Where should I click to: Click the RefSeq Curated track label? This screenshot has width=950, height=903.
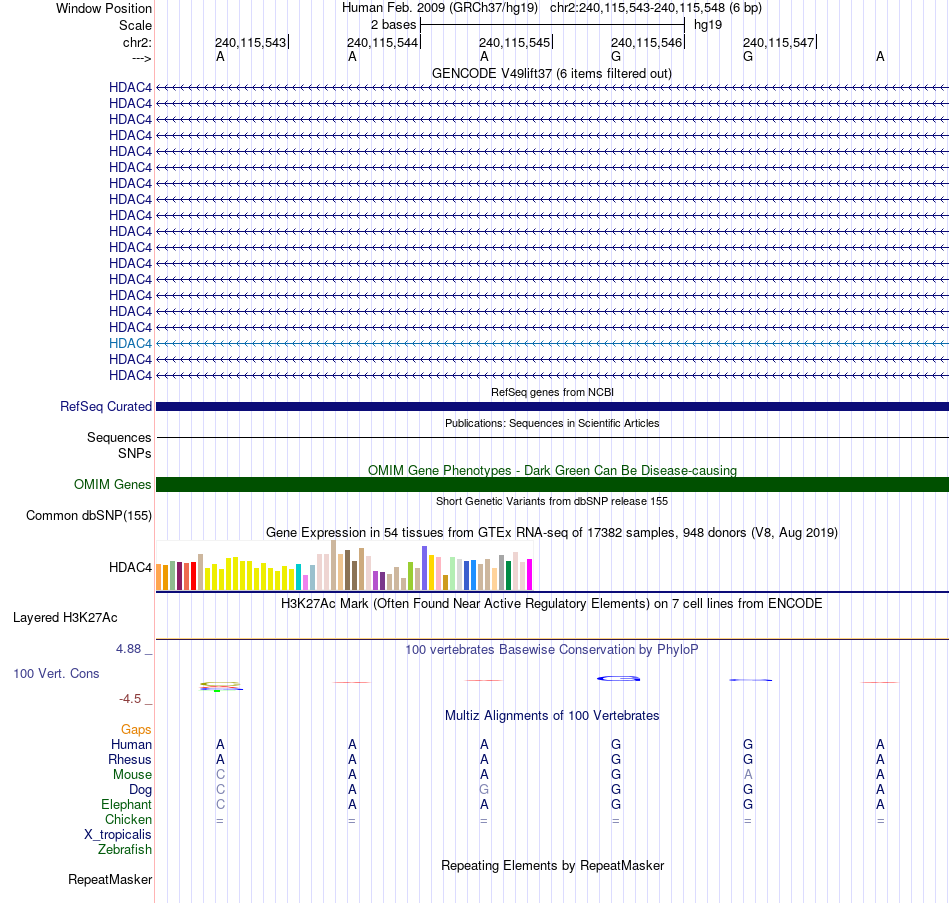105,407
